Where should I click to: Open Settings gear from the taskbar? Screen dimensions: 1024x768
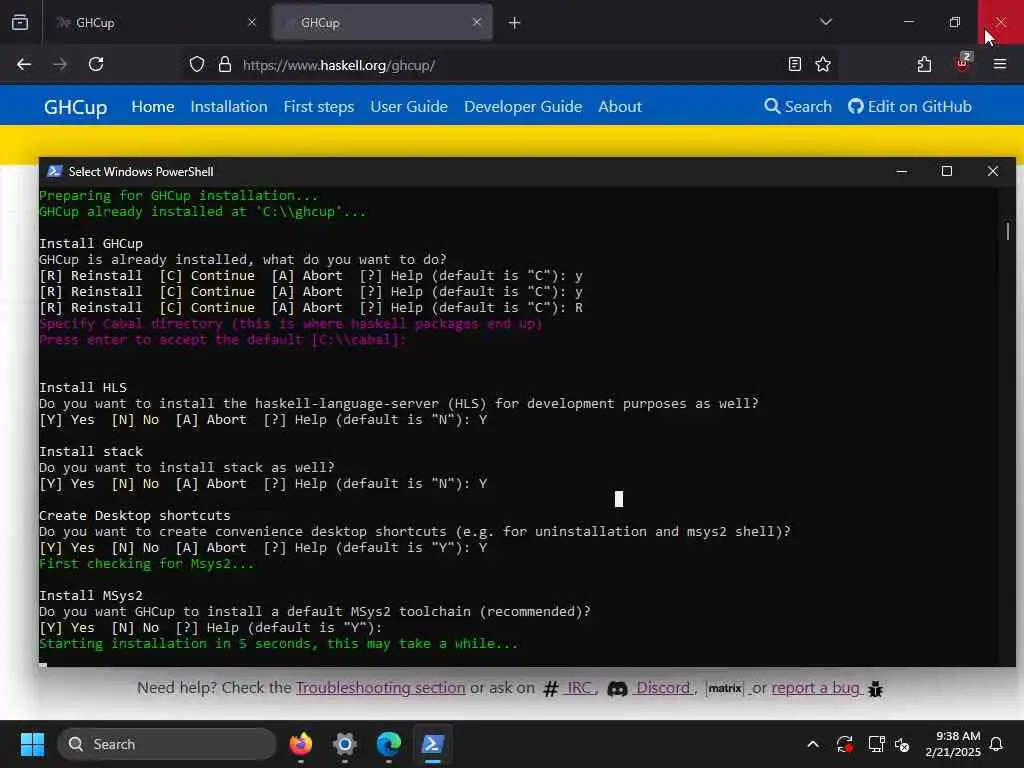[345, 744]
